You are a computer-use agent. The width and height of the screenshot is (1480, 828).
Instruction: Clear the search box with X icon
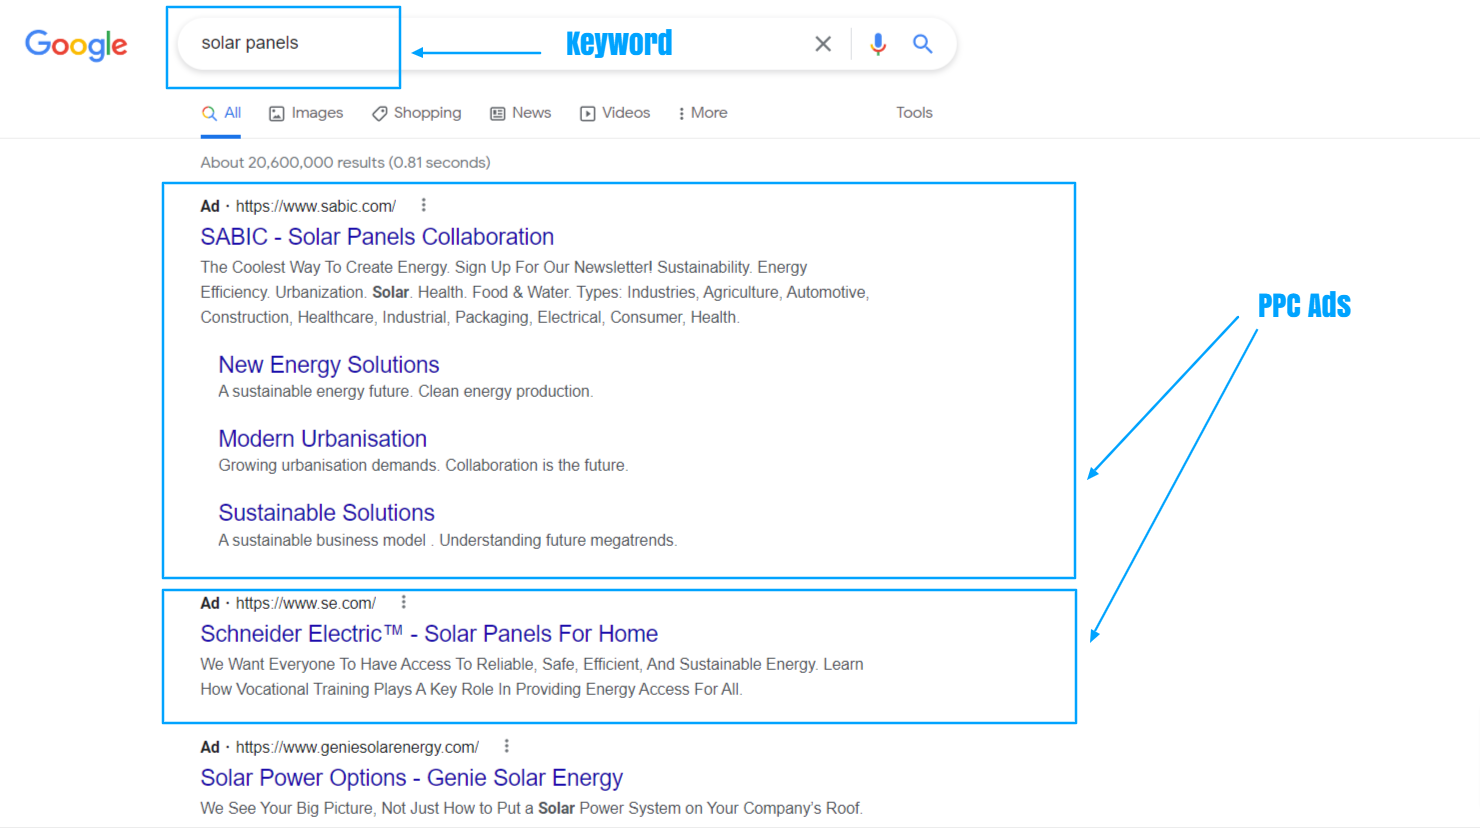click(823, 44)
